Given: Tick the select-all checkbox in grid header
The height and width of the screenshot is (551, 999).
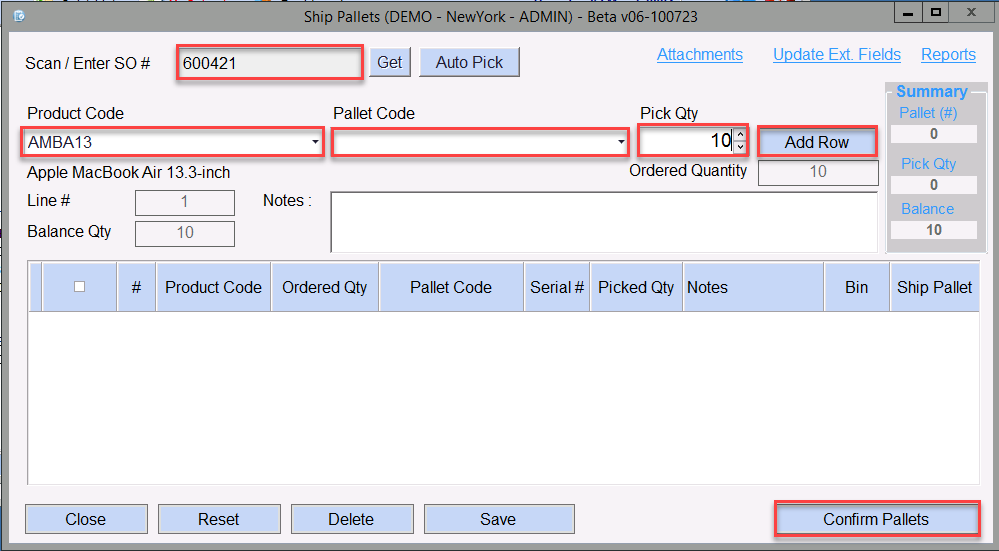Looking at the screenshot, I should [x=80, y=287].
